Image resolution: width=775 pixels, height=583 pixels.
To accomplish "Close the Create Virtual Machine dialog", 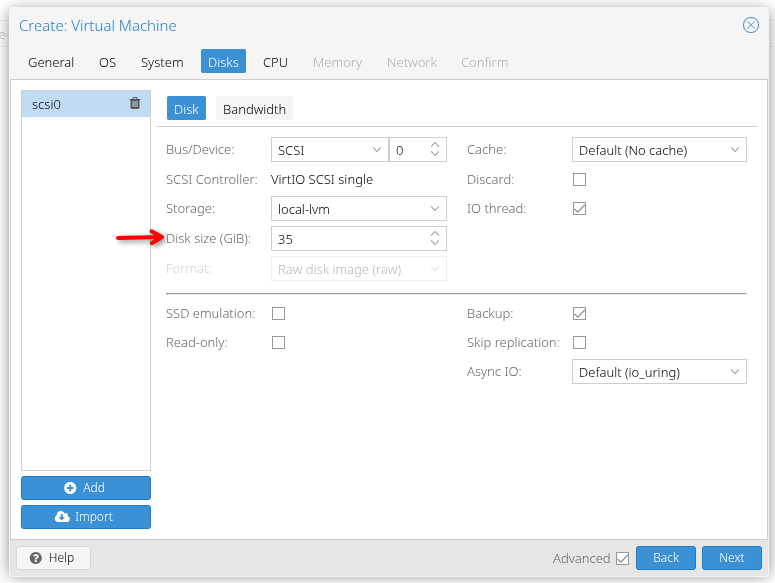I will pyautogui.click(x=750, y=25).
